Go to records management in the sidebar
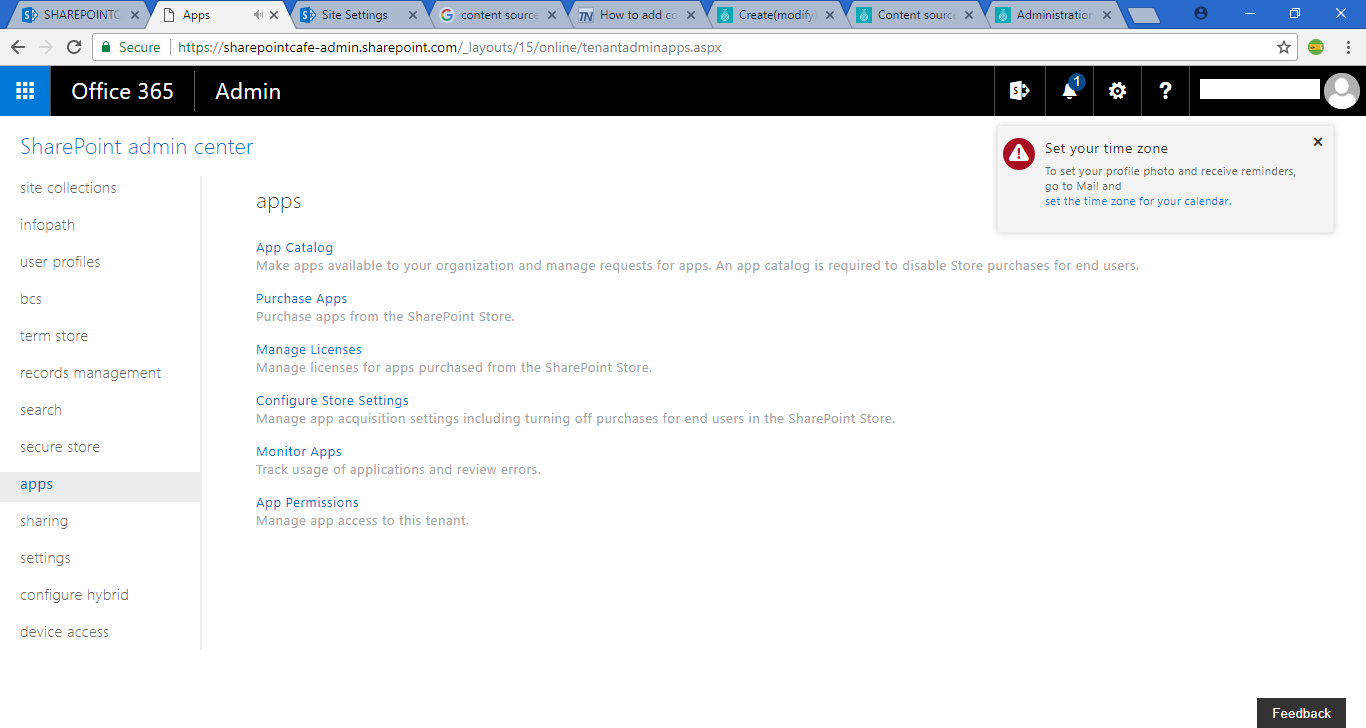This screenshot has height=728, width=1366. click(90, 373)
